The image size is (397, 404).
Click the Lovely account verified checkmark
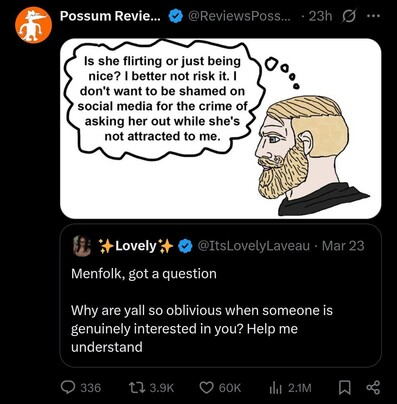(185, 246)
